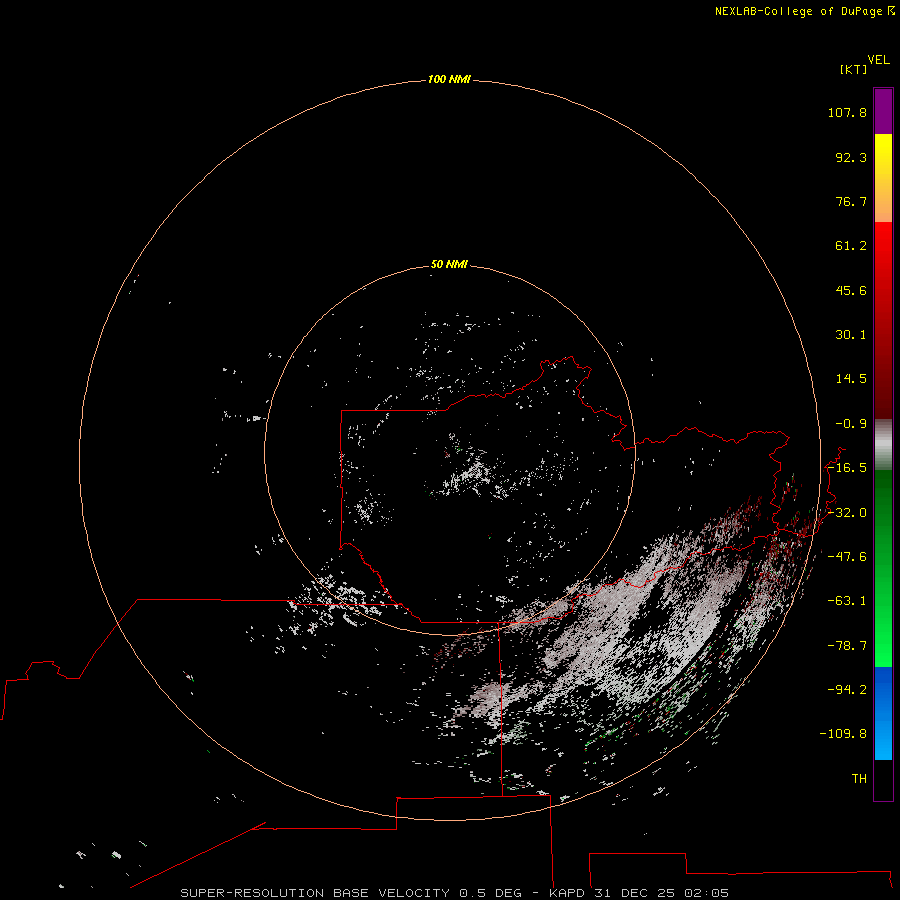Click the 50 NMI range ring label
Image resolution: width=900 pixels, height=900 pixels.
coord(449,264)
